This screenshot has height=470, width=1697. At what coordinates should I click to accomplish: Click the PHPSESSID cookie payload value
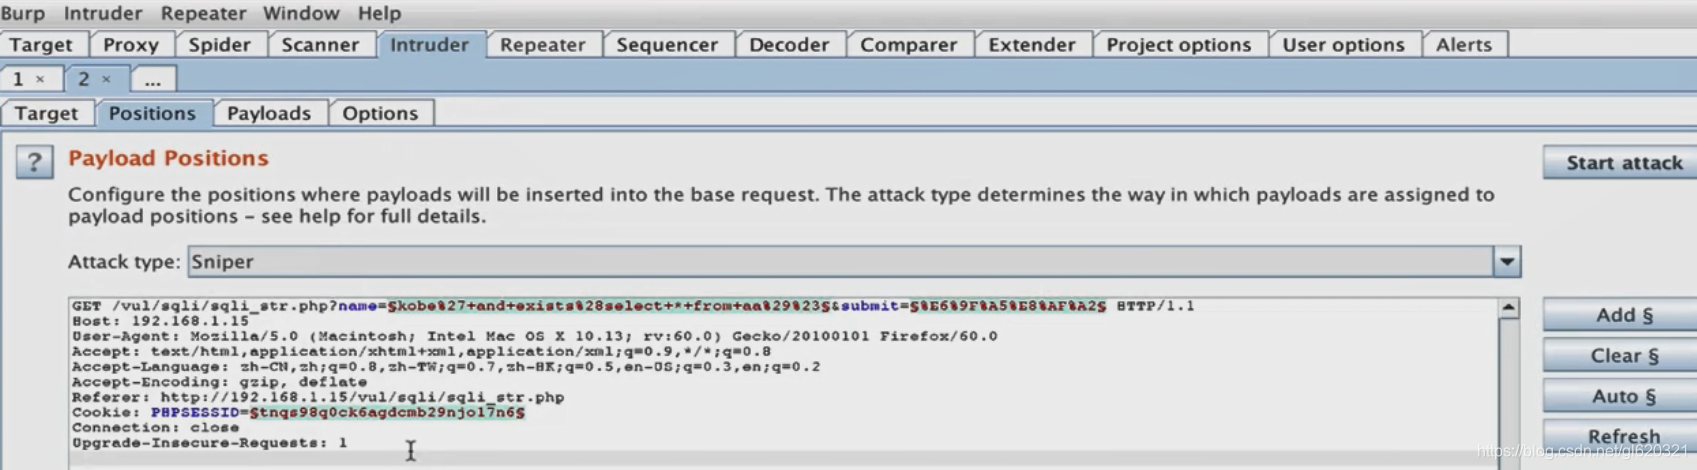pos(387,412)
